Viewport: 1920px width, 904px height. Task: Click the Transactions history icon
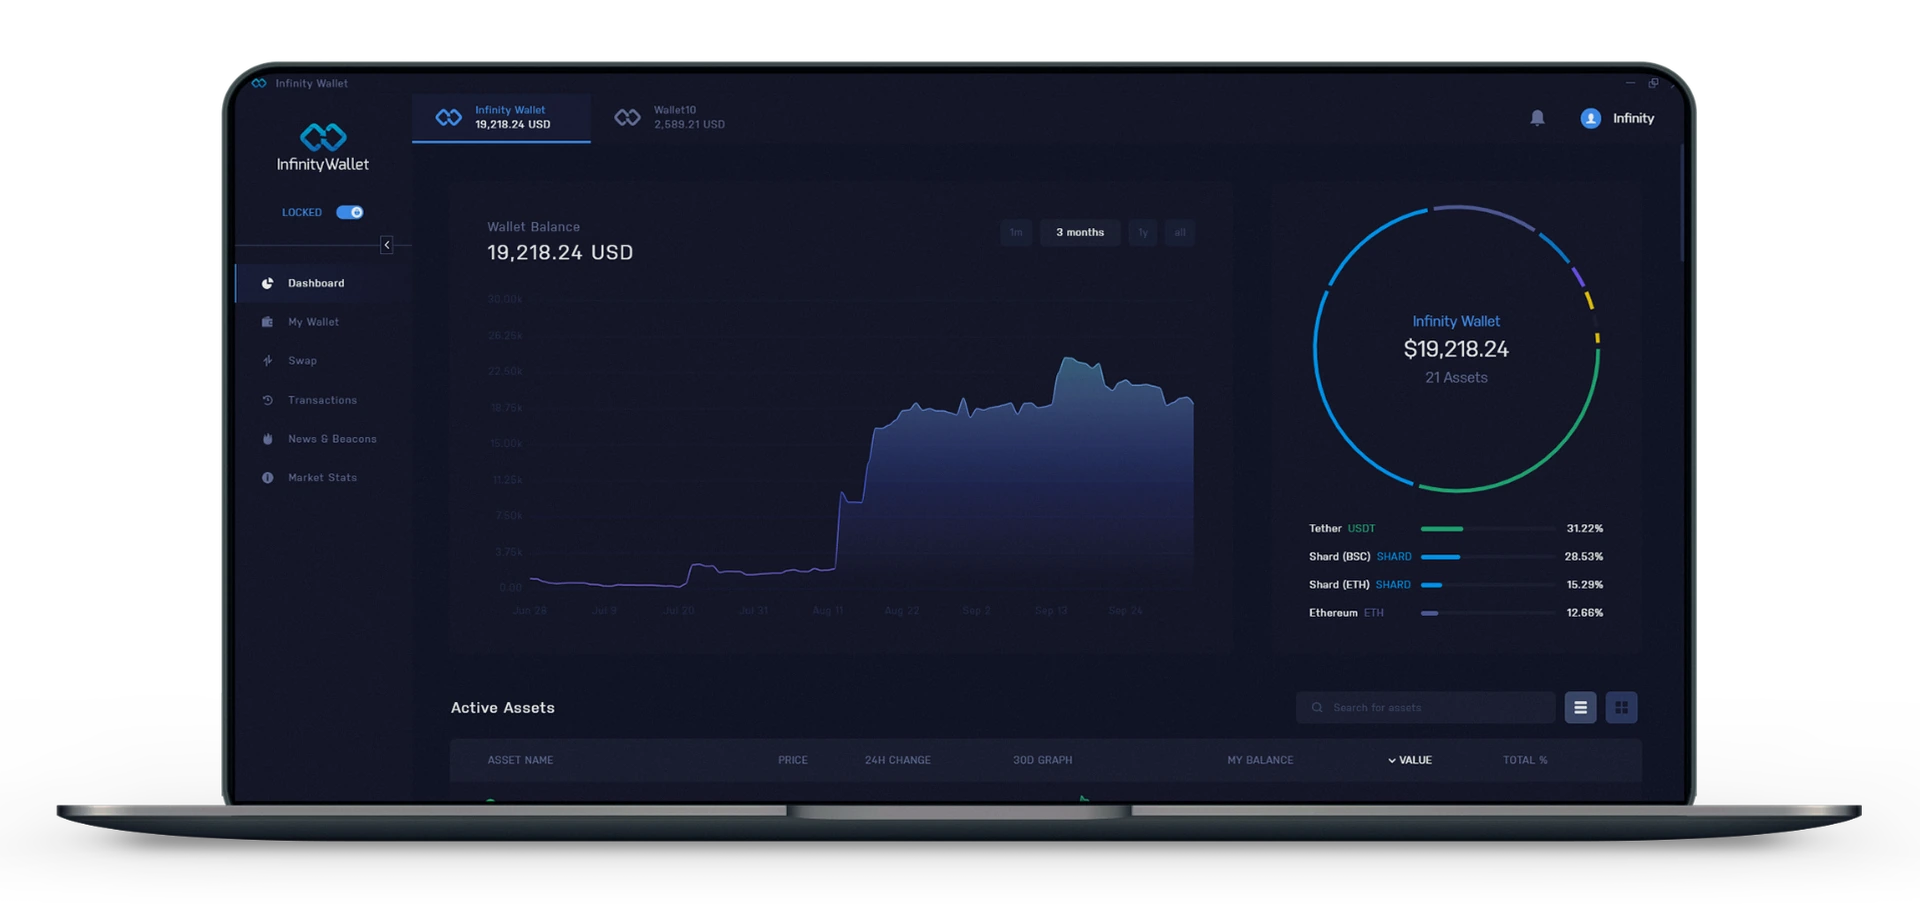[267, 400]
